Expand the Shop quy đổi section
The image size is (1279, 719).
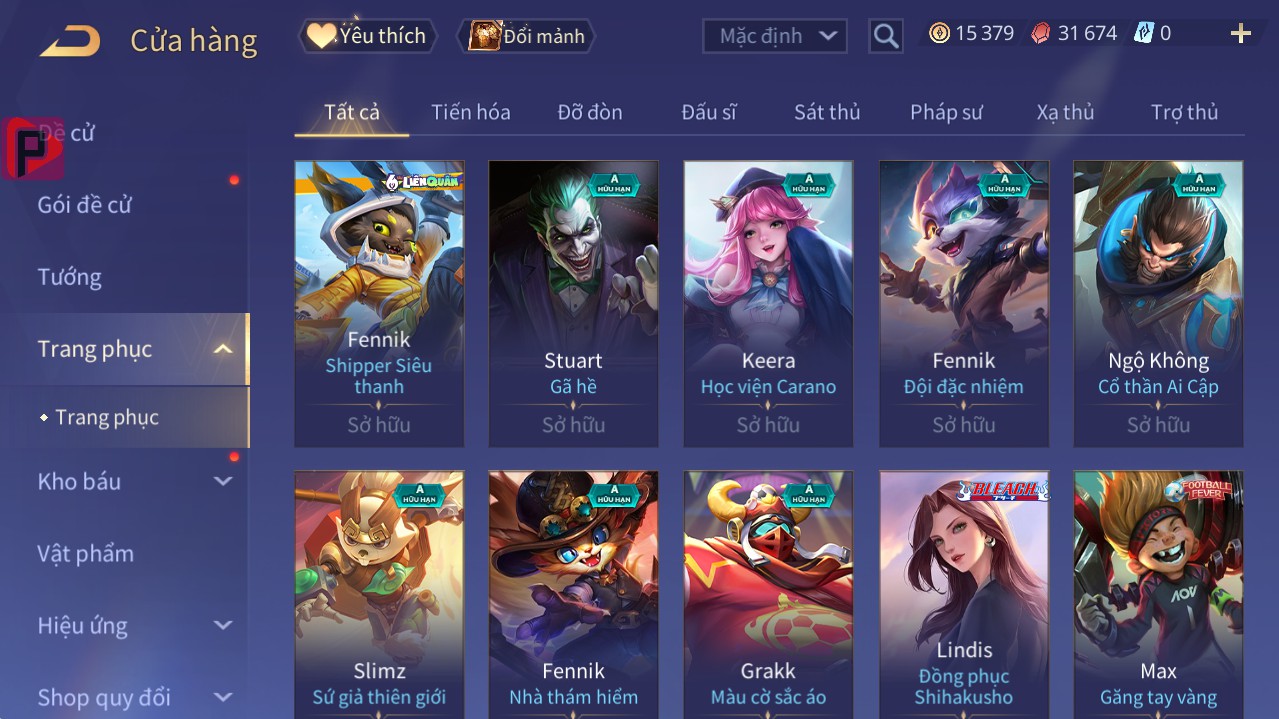tap(223, 697)
